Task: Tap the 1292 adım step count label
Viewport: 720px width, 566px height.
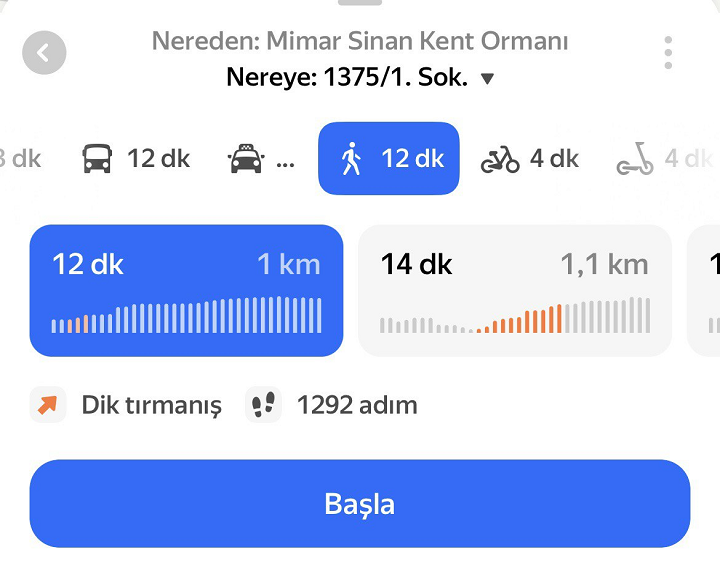Action: pyautogui.click(x=357, y=405)
